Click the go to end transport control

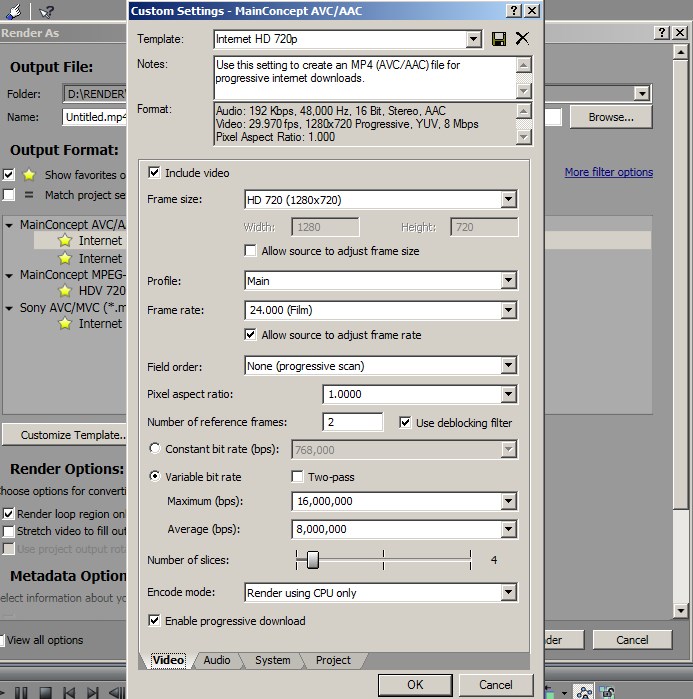click(93, 692)
